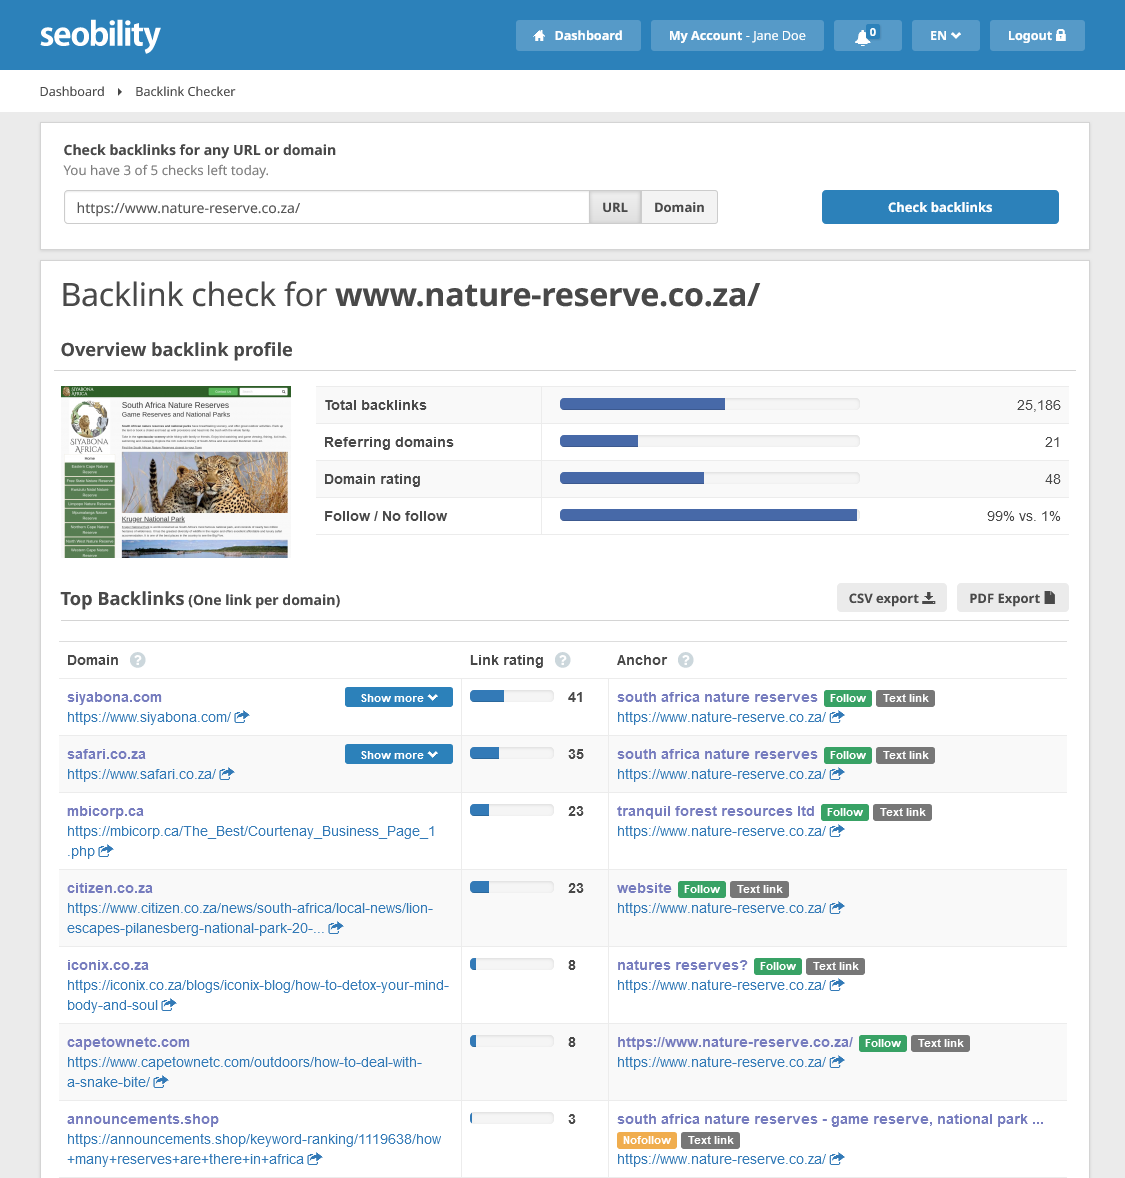Viewport: 1125px width, 1178px height.
Task: Click the Follow badge in citizen.co.za row
Action: 702,890
